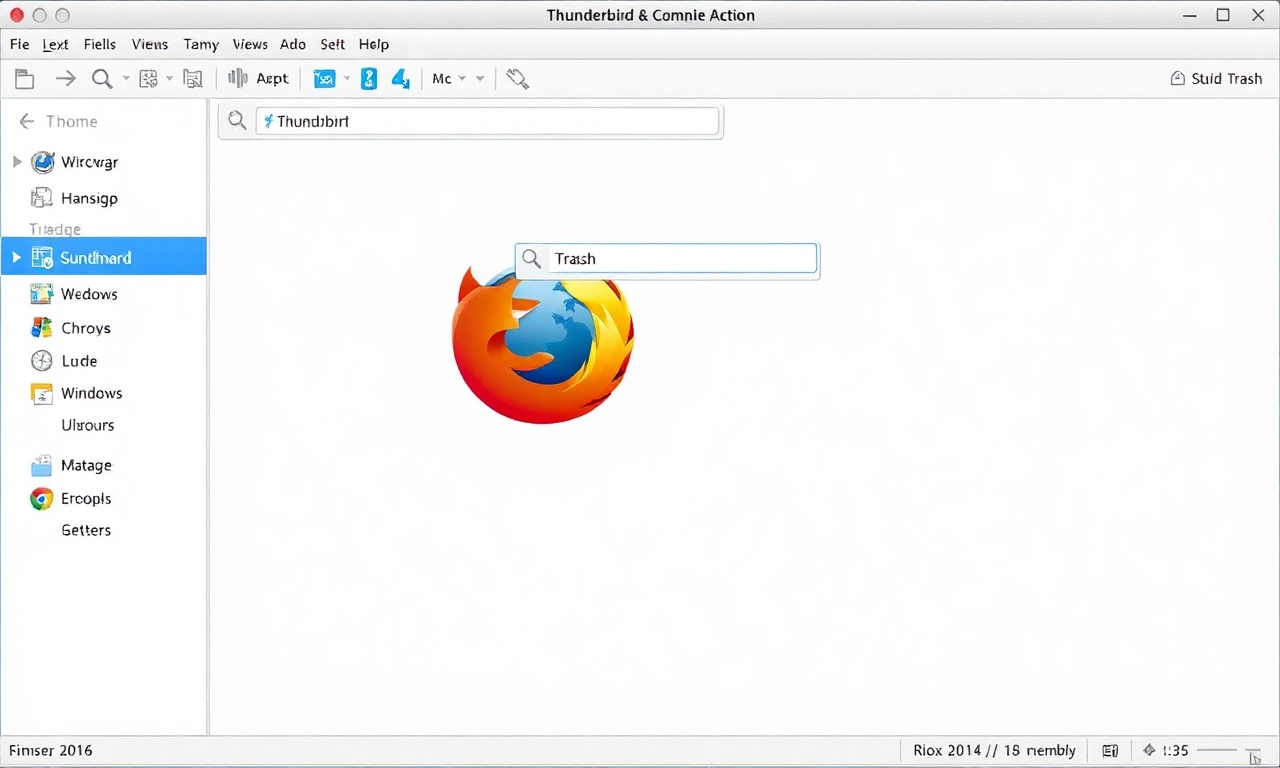The width and height of the screenshot is (1280, 768).
Task: Open the Seft menu
Action: [x=333, y=44]
